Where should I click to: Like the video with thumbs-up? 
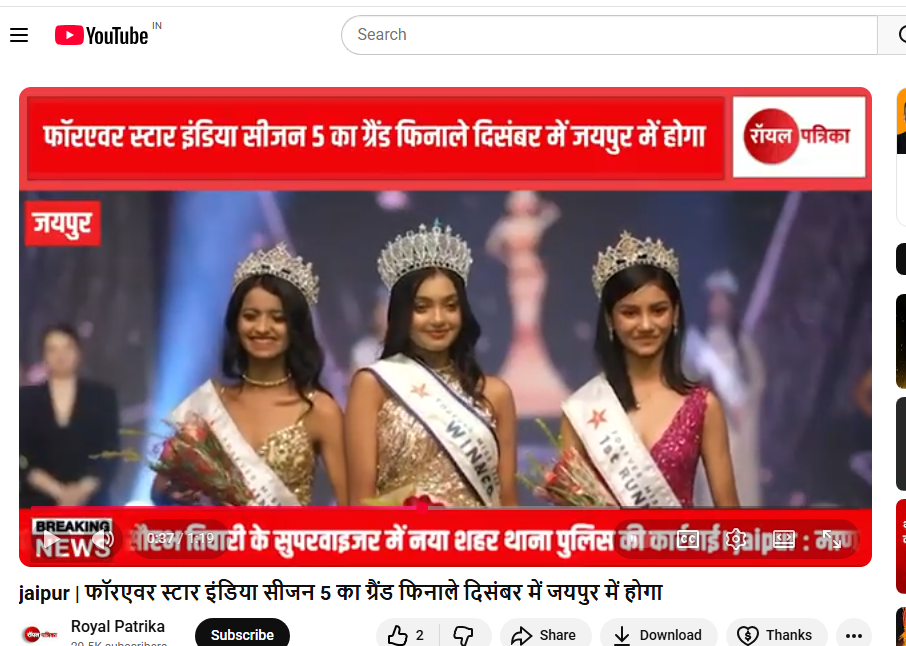pos(408,635)
